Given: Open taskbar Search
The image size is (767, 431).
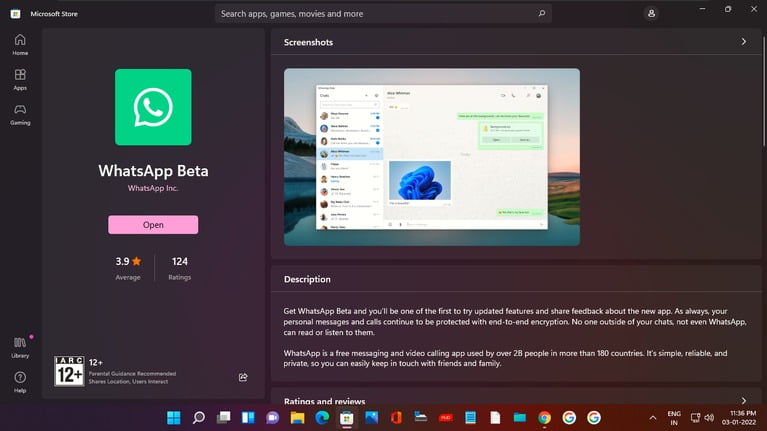Looking at the screenshot, I should (199, 417).
